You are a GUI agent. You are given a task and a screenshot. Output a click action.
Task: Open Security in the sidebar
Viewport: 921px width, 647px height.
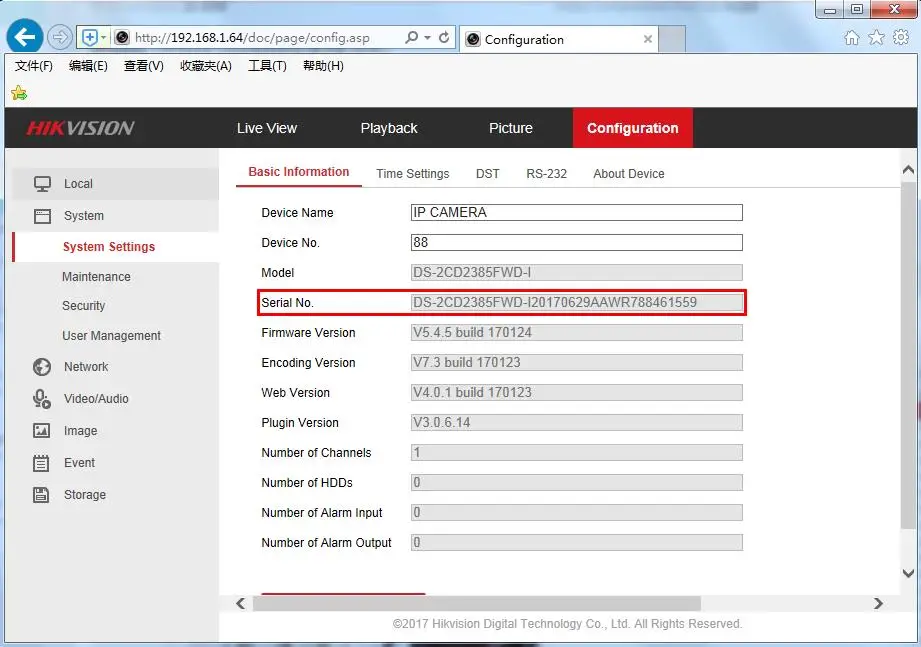(x=83, y=306)
